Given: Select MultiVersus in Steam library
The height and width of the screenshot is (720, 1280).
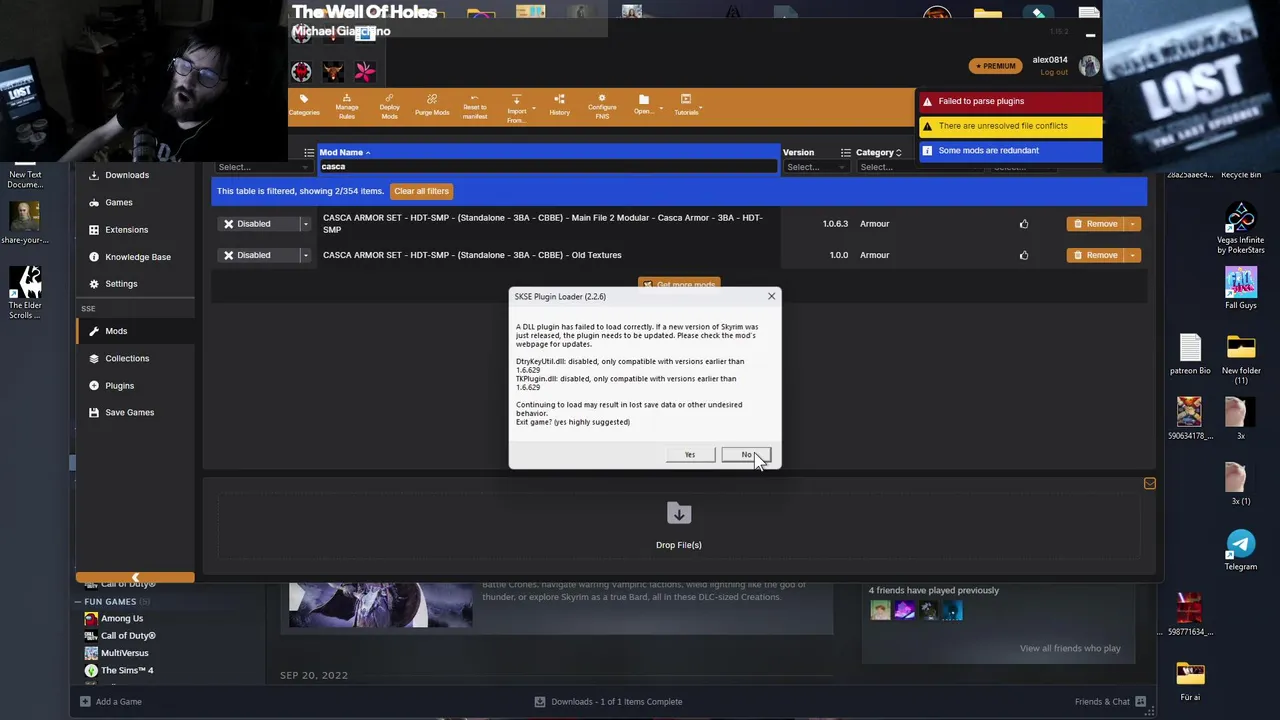Looking at the screenshot, I should click(x=124, y=653).
